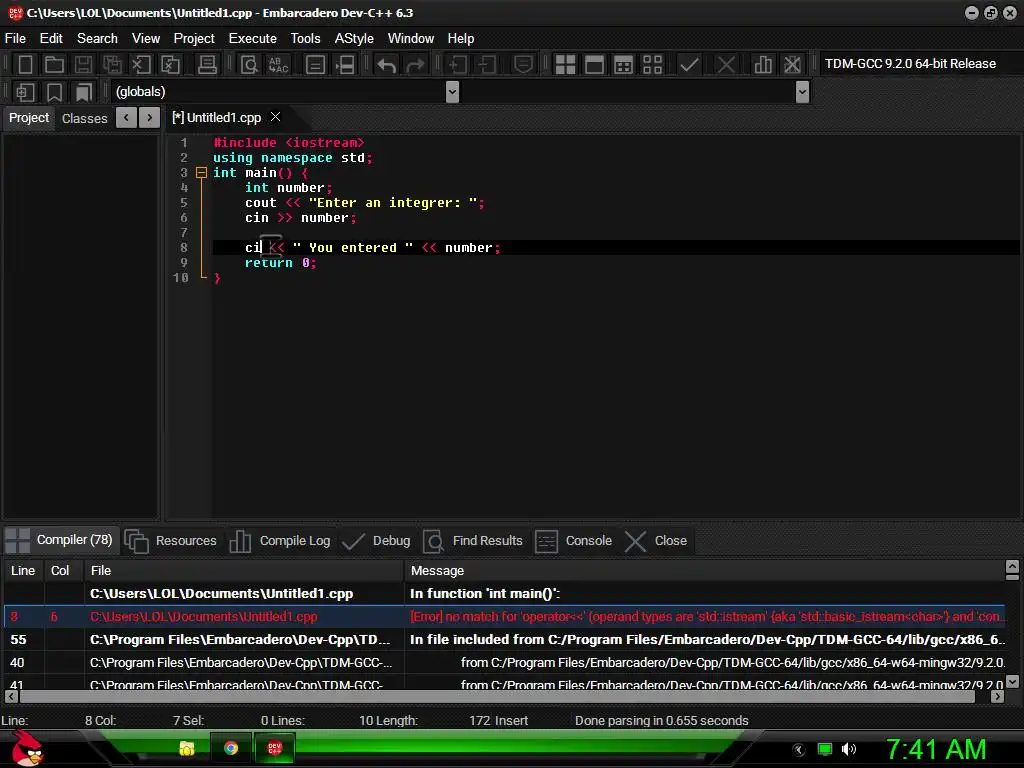Collapse the main() fold marker on line 3
This screenshot has width=1024, height=768.
201,173
